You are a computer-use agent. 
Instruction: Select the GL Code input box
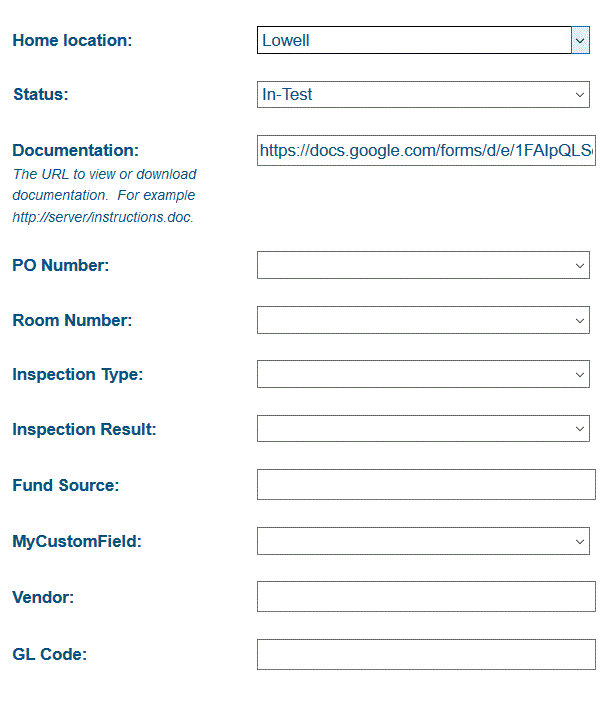(425, 655)
